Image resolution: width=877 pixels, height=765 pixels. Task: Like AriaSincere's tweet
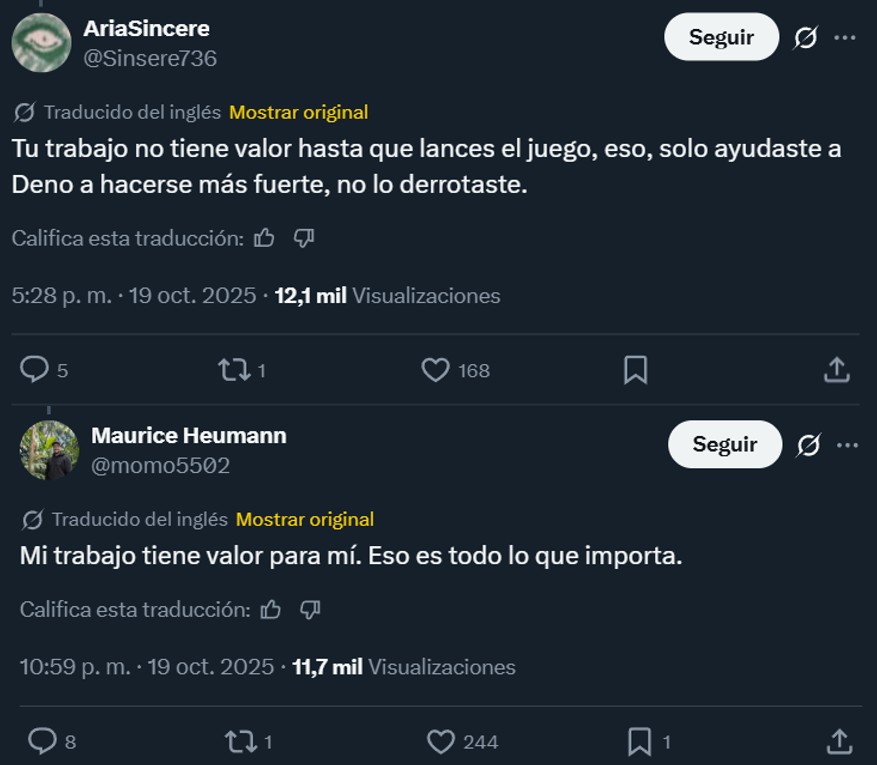pos(436,370)
